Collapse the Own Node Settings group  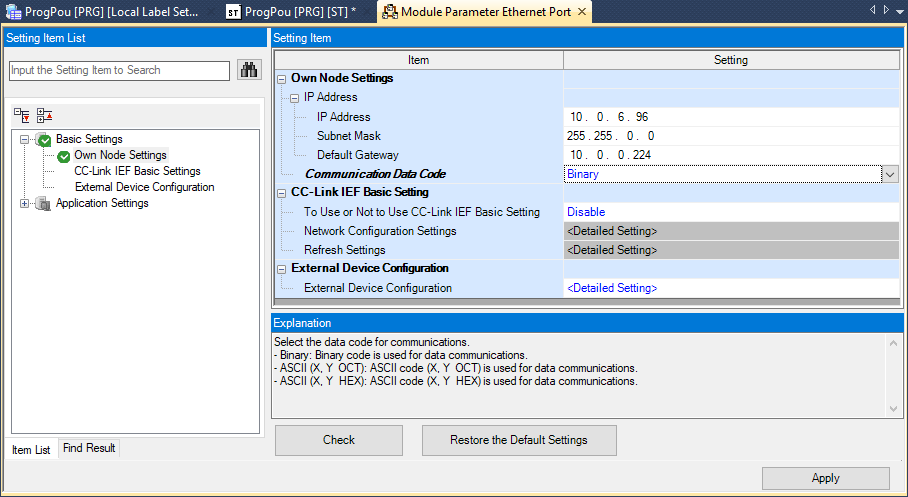[282, 78]
